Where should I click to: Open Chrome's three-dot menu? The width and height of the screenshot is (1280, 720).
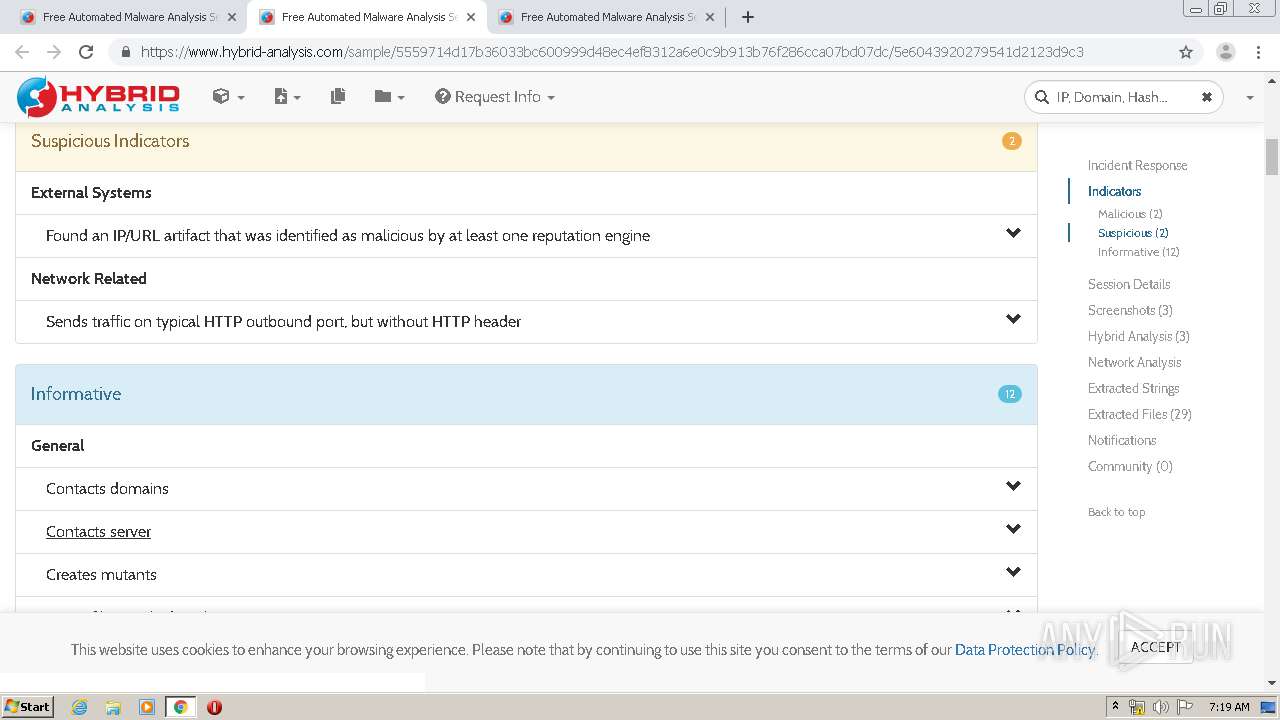[1258, 52]
